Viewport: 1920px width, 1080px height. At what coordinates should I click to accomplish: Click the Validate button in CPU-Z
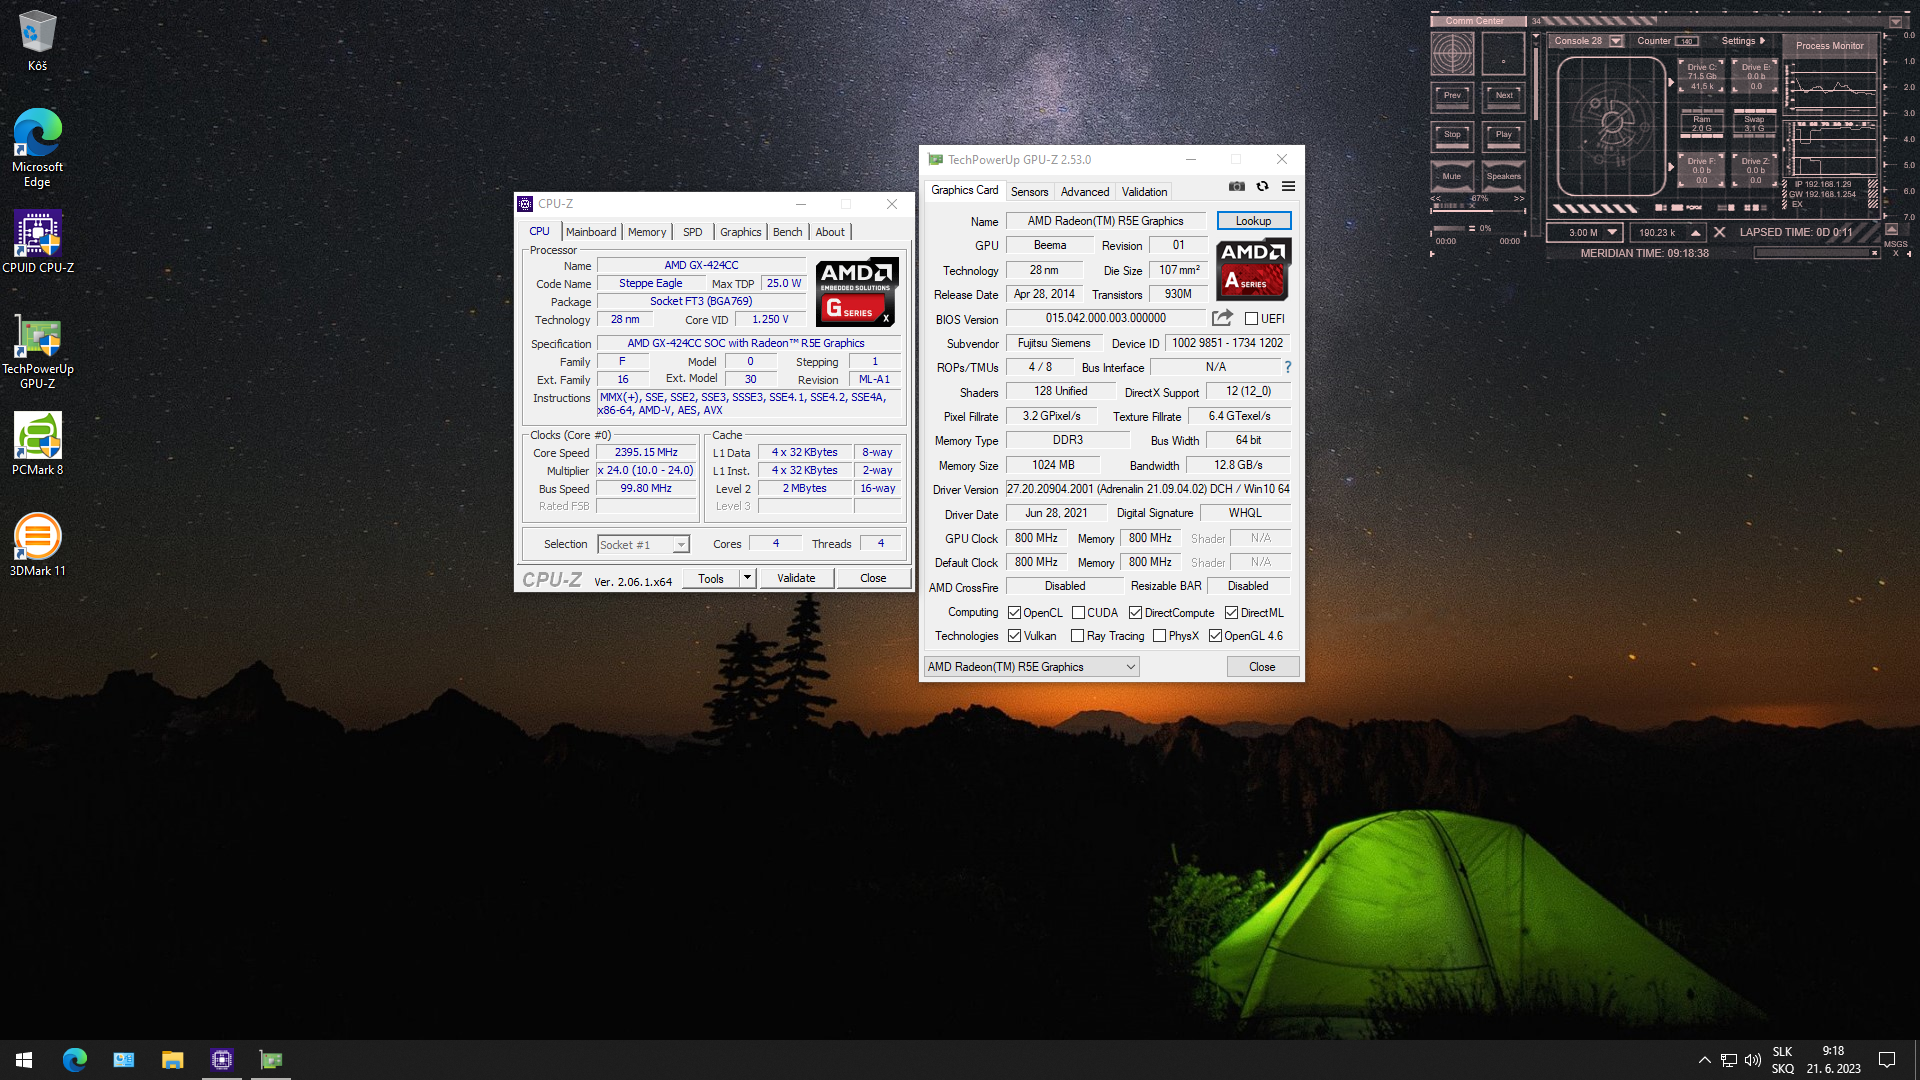pyautogui.click(x=796, y=578)
